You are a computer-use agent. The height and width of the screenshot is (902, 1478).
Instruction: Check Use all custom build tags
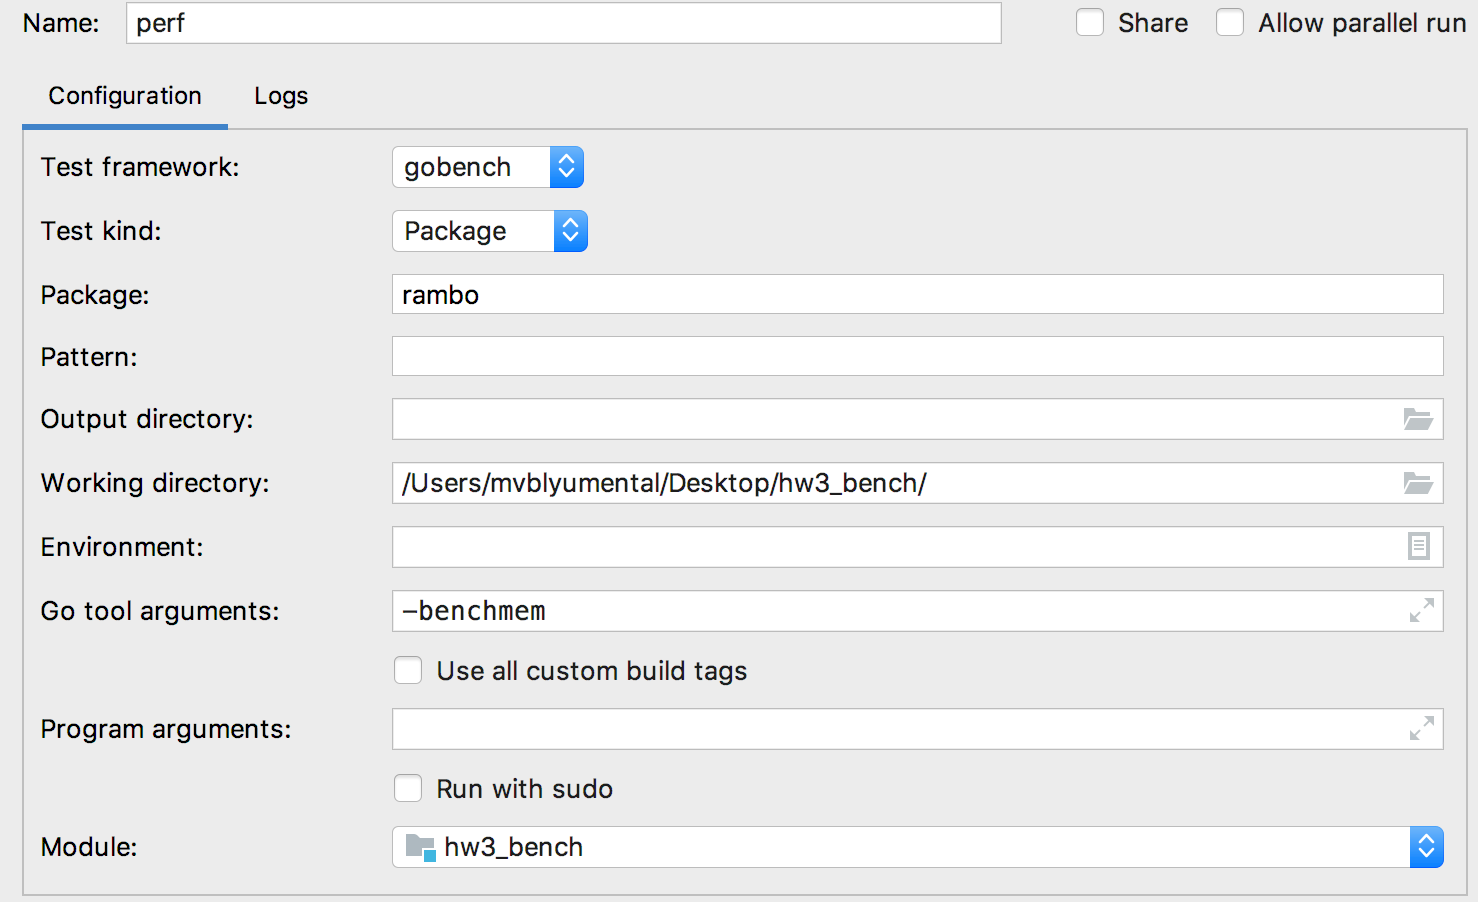pyautogui.click(x=408, y=670)
